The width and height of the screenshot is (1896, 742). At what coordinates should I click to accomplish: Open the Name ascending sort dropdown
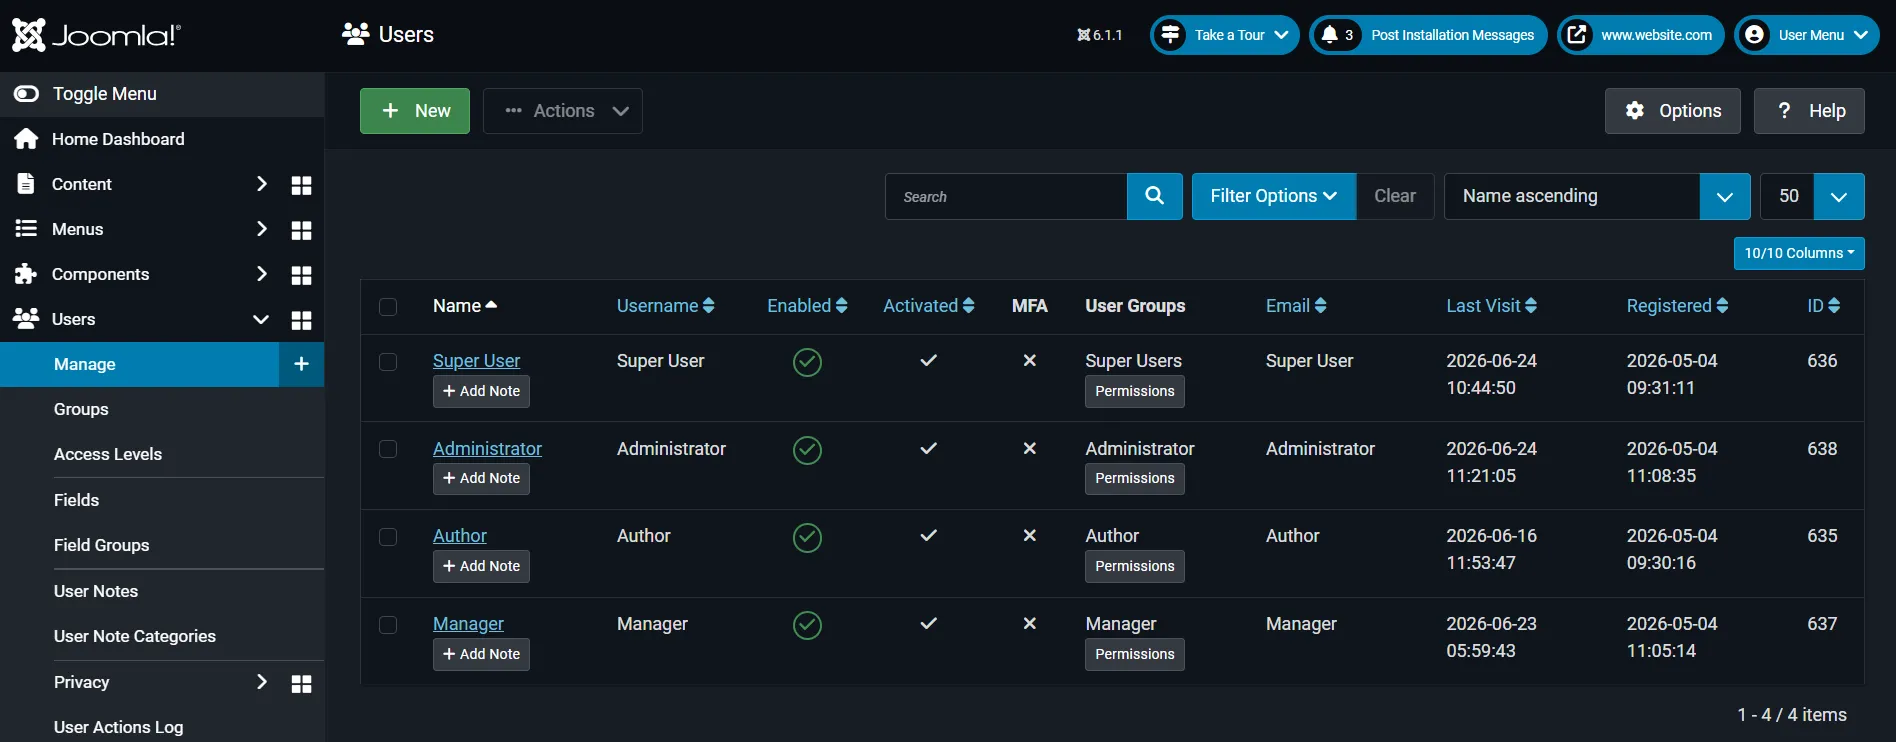point(1597,196)
